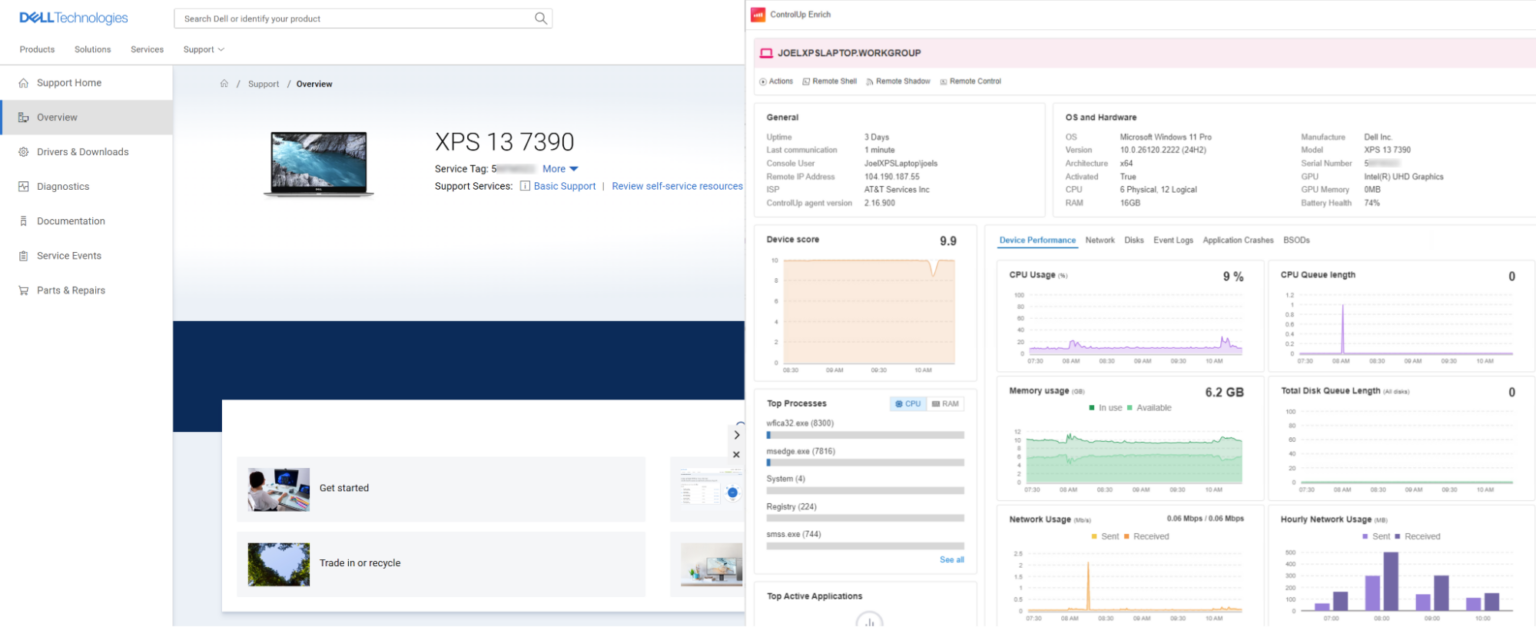Viewport: 1536px width, 627px height.
Task: Expand the More dropdown next to Service Tag
Action: tap(560, 168)
